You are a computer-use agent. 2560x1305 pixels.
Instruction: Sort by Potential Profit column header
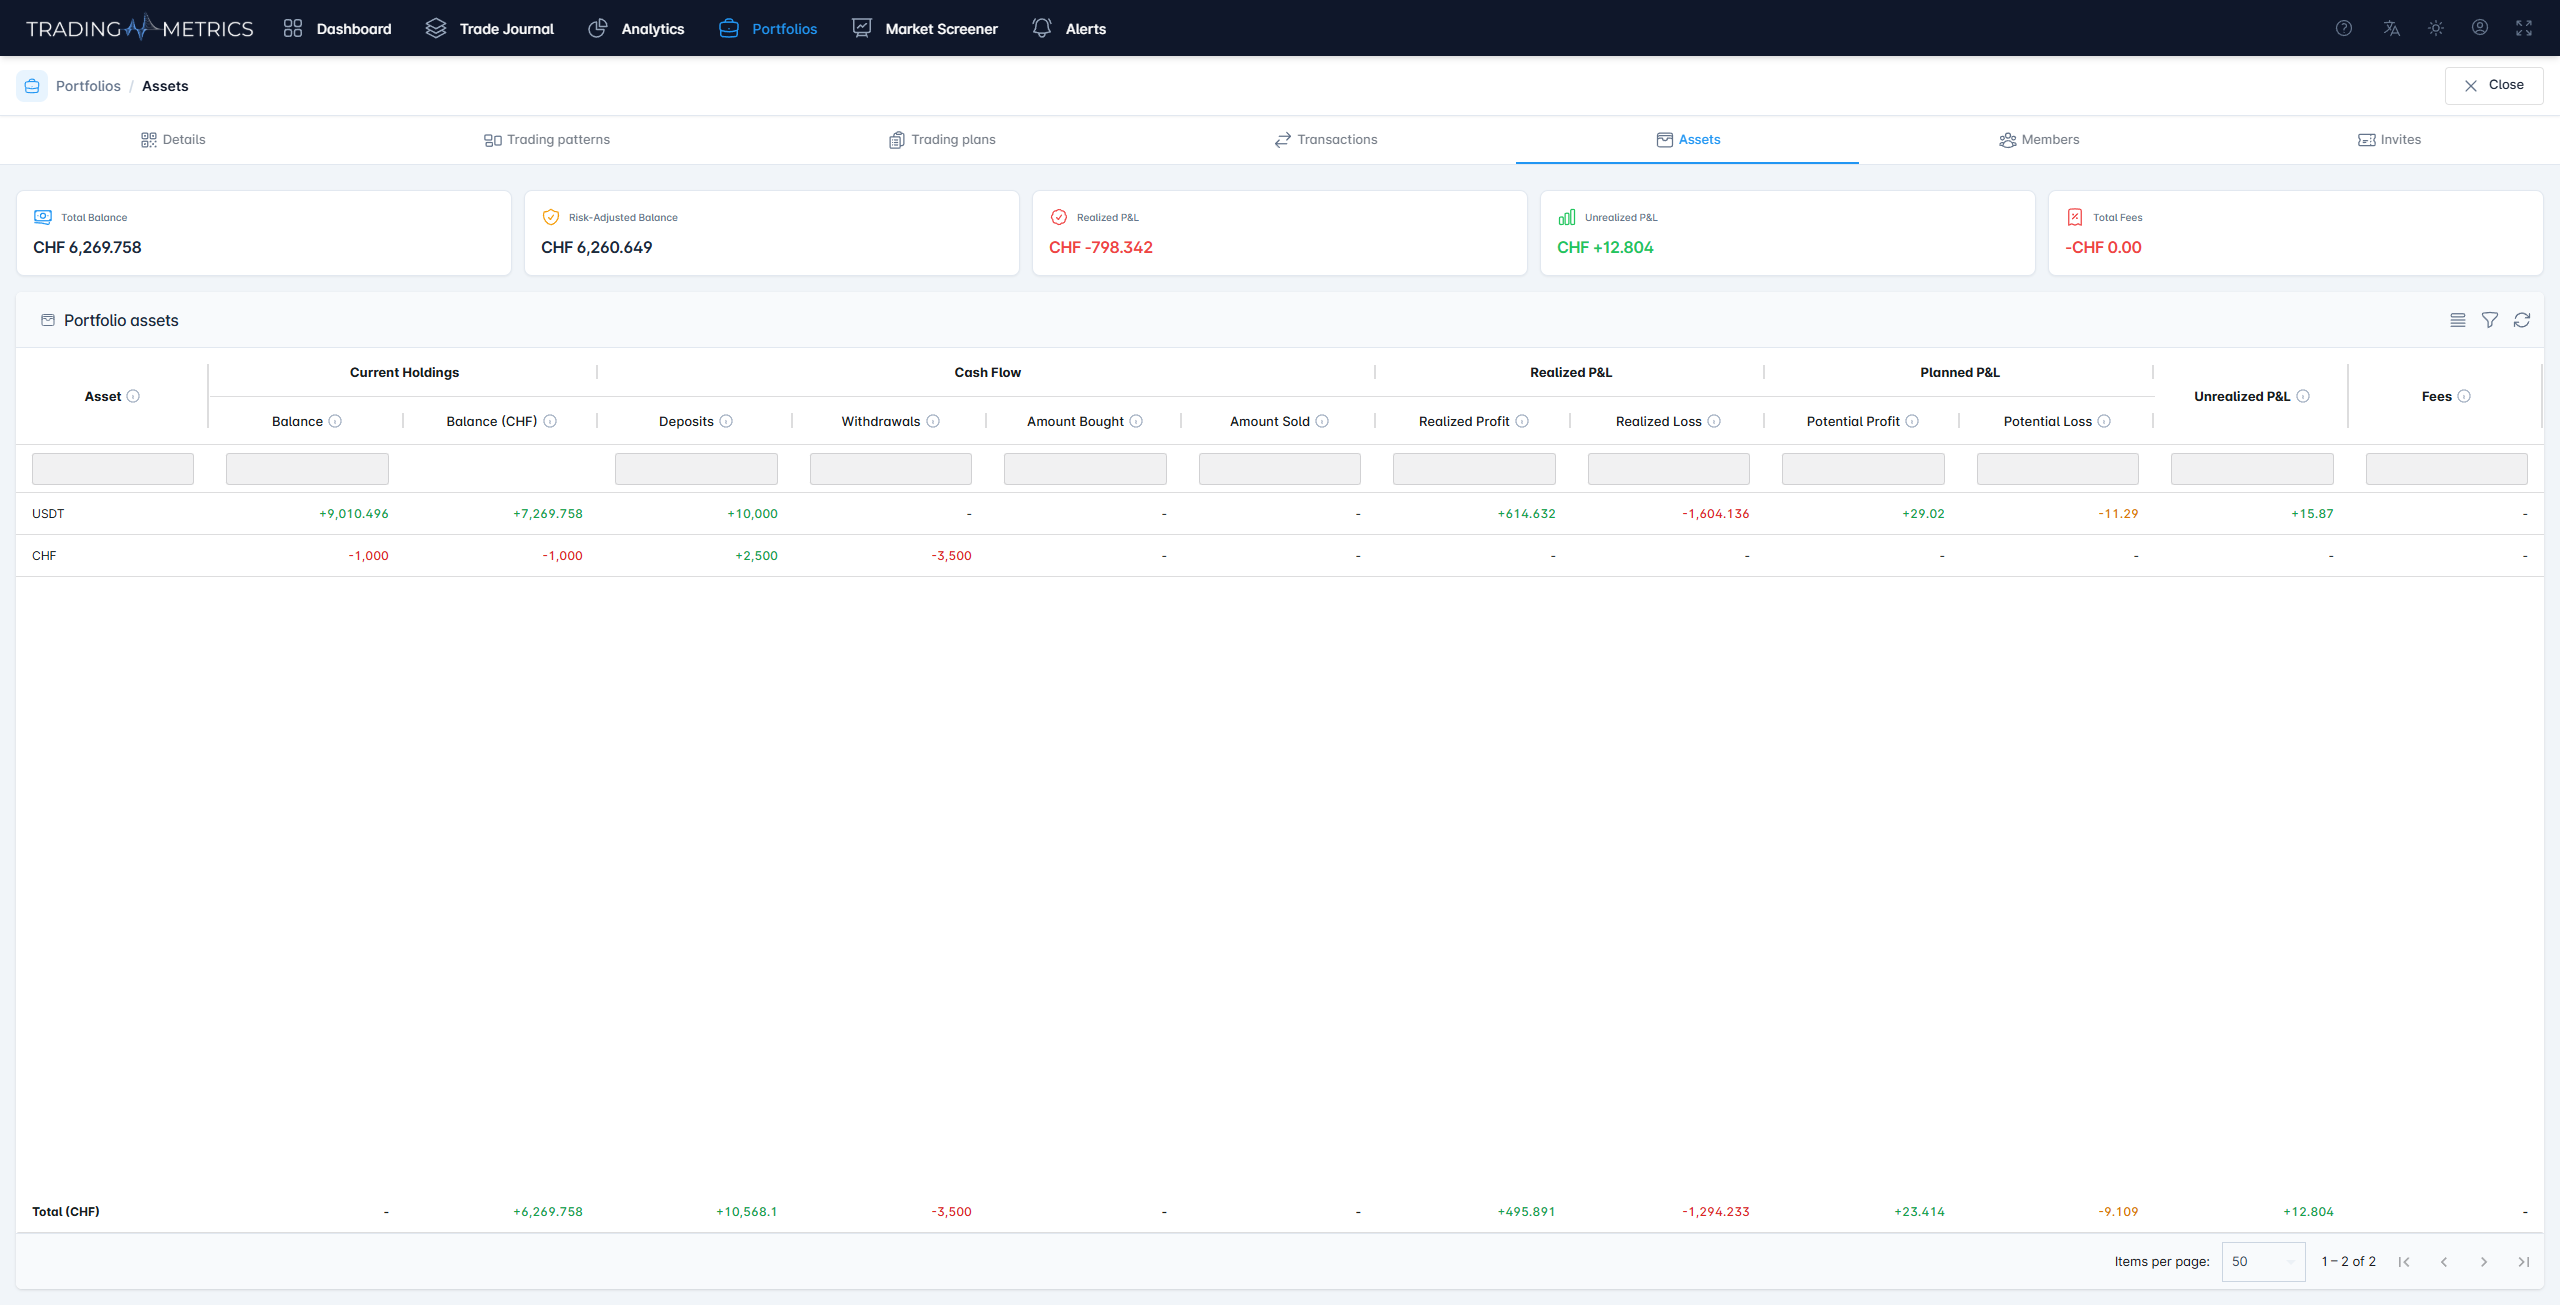point(1853,421)
